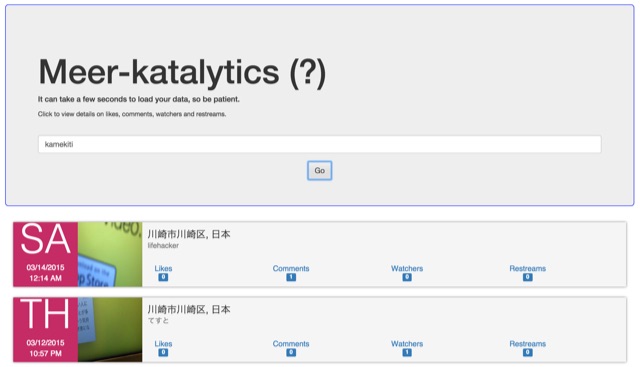
Task: Open Restreams for the lifehacker stream
Action: tap(527, 268)
